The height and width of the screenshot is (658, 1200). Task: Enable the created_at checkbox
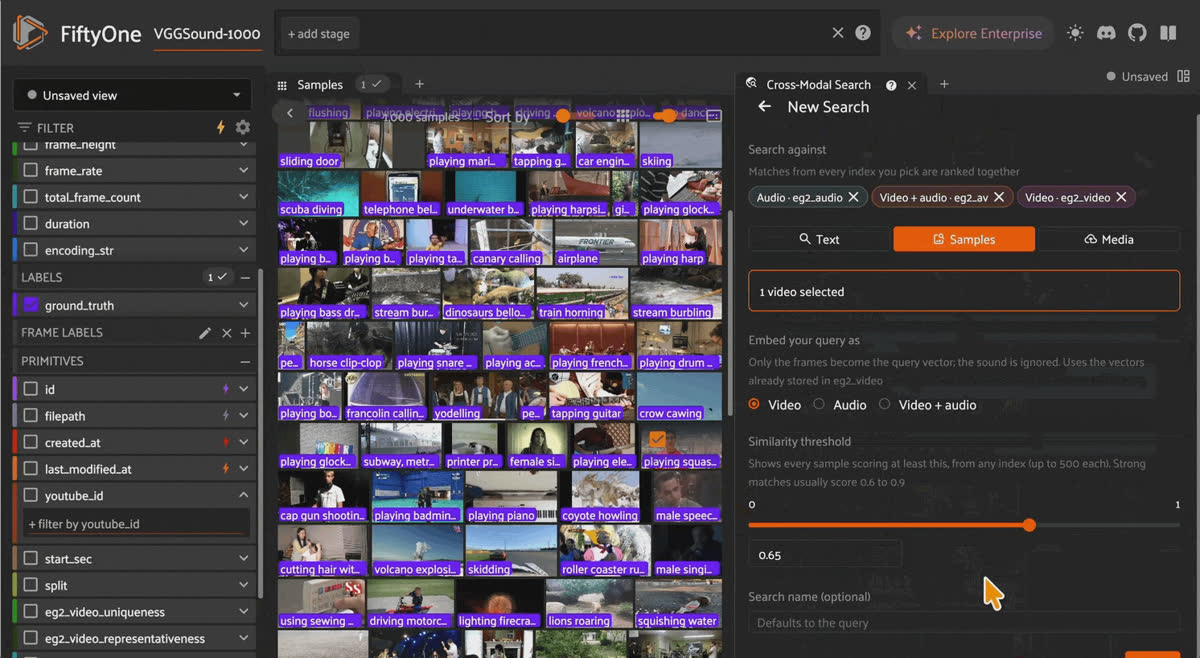[x=30, y=442]
